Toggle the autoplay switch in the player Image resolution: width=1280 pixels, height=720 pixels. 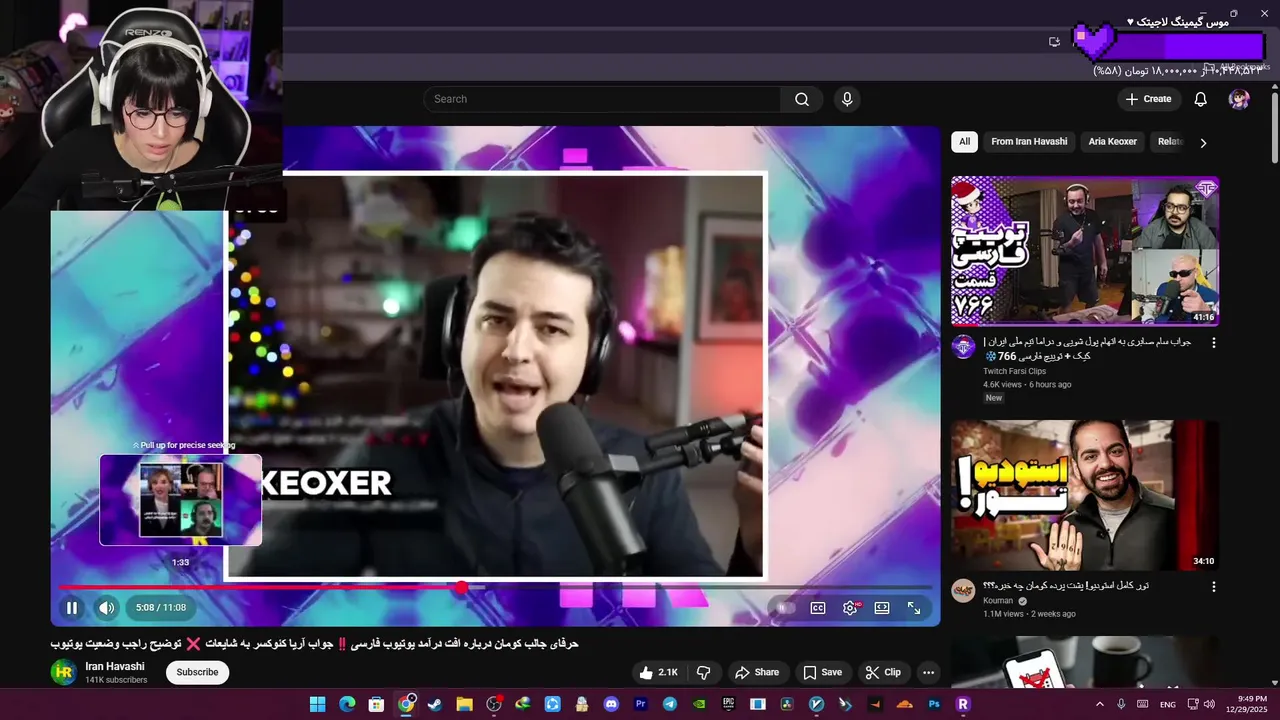(x=786, y=608)
